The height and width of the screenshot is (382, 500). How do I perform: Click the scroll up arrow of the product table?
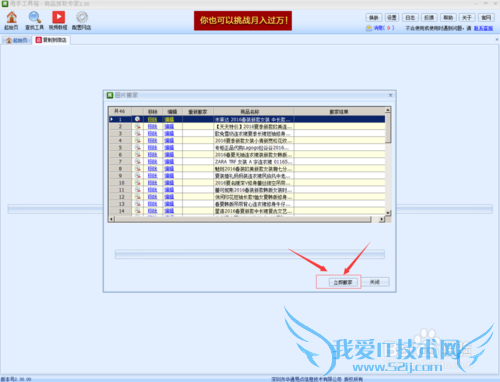point(388,110)
